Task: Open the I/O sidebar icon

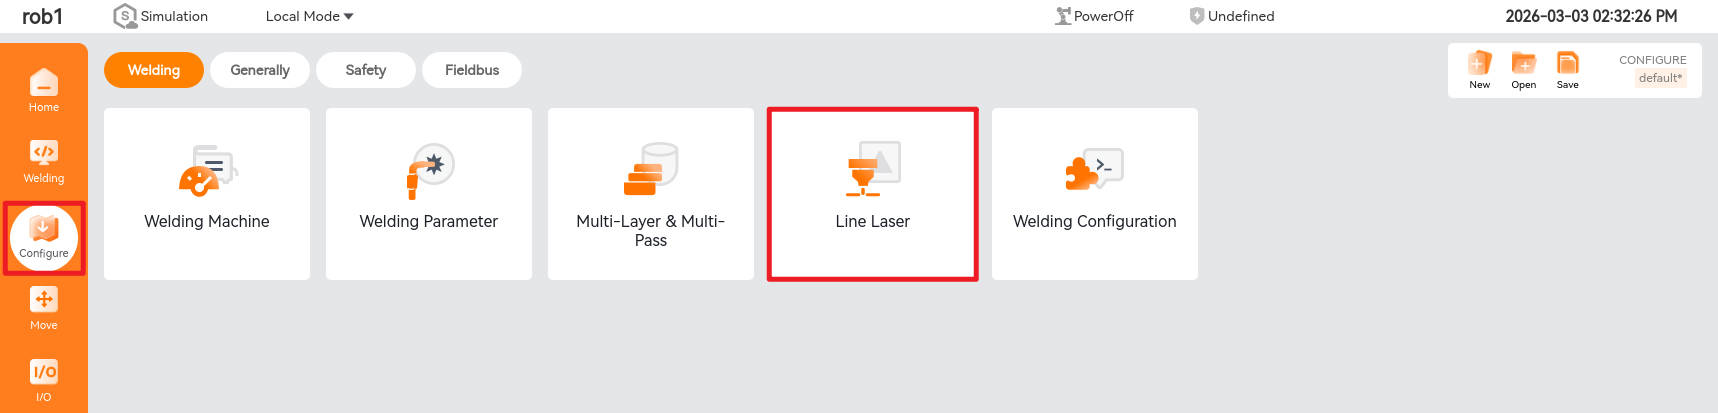Action: [44, 380]
